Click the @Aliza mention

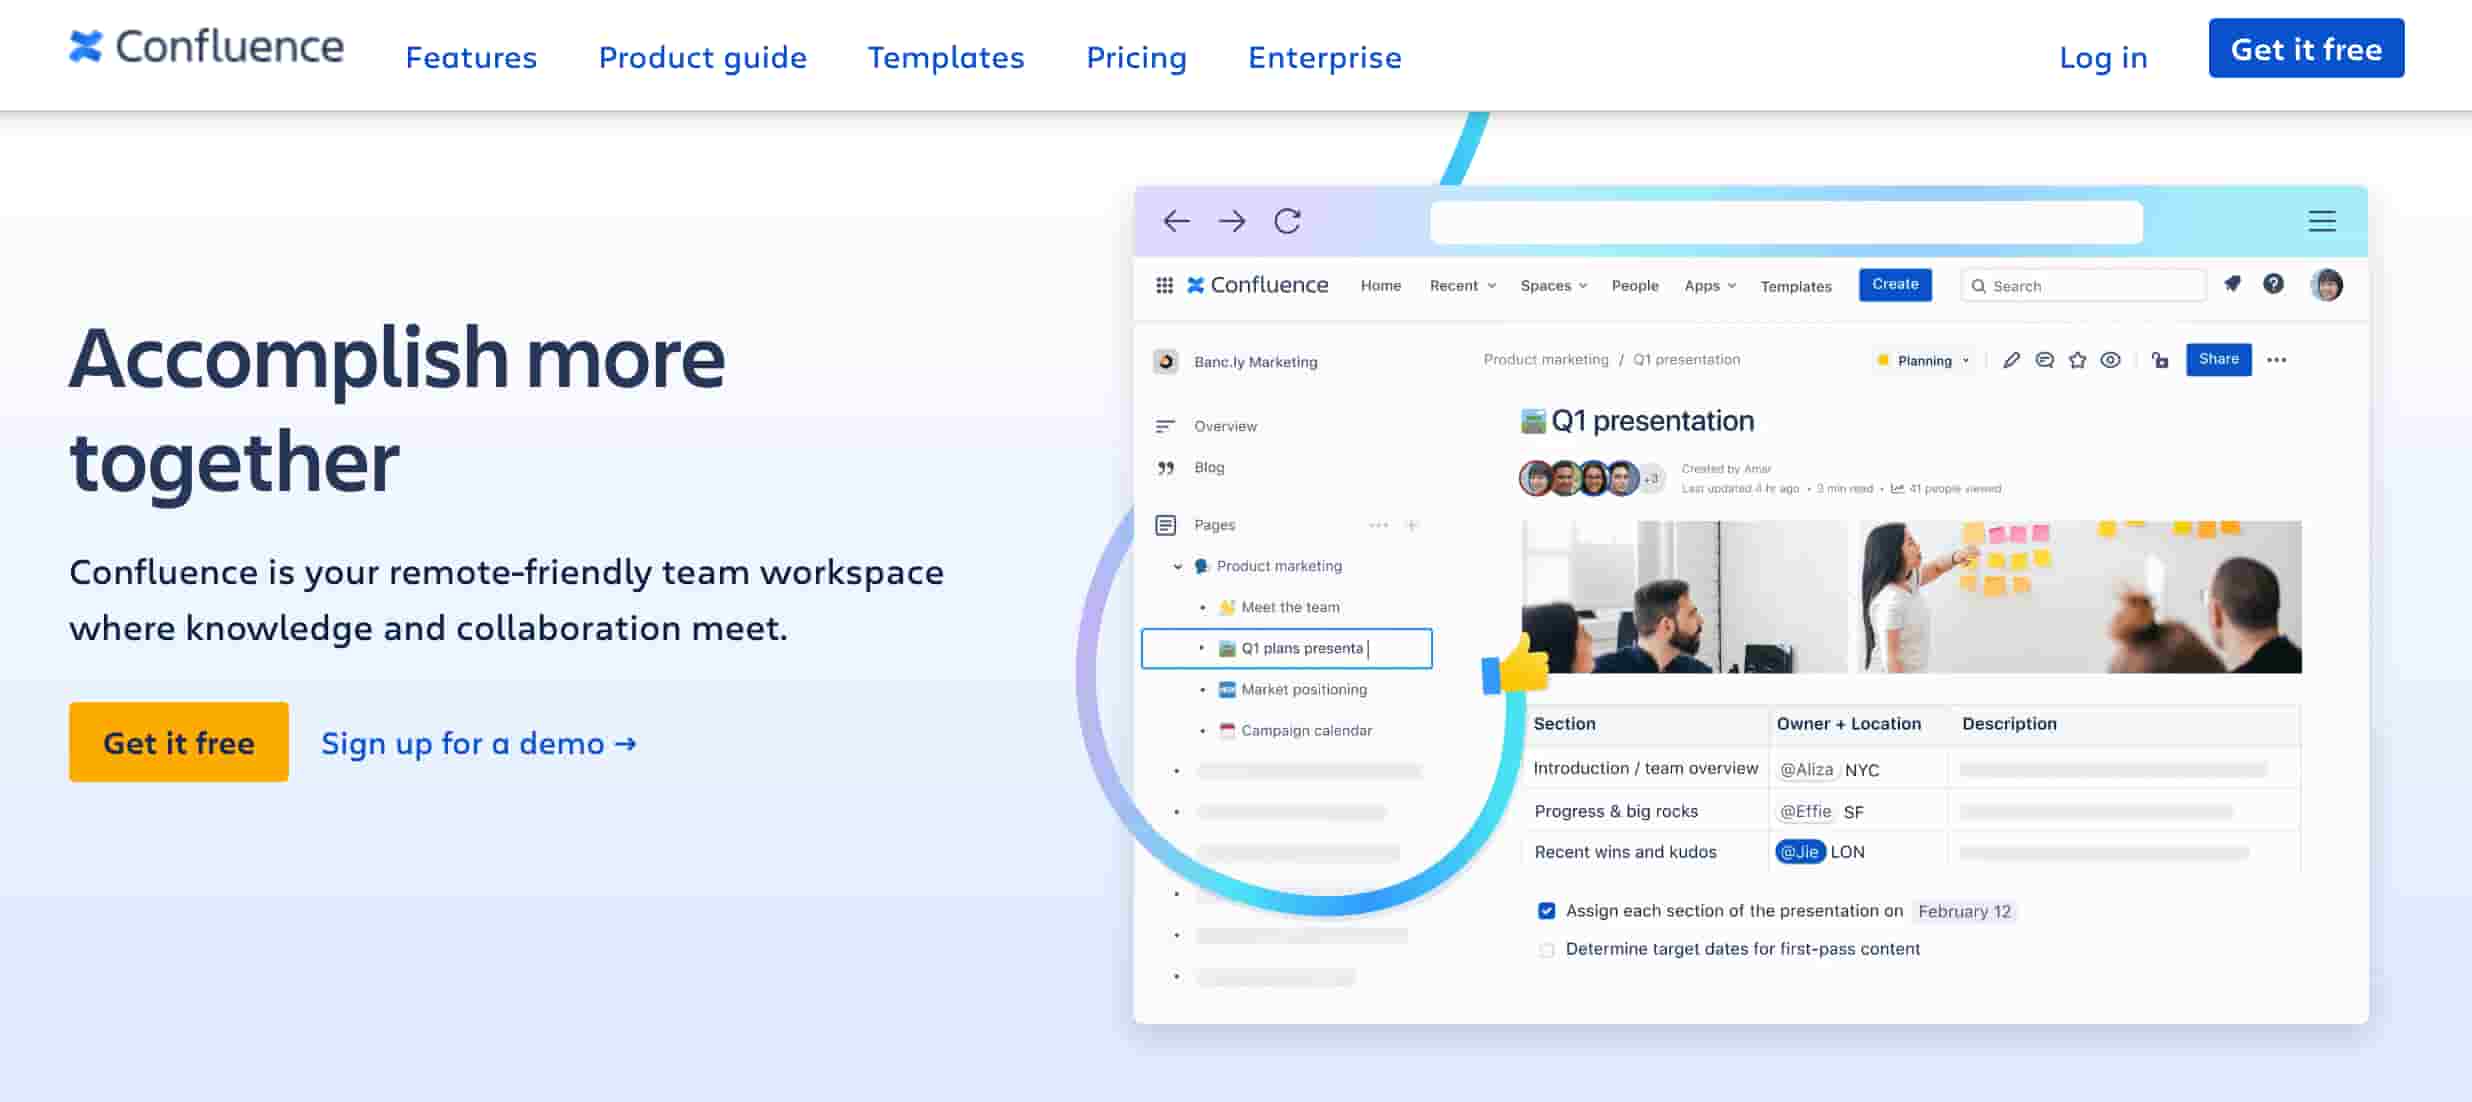1806,769
